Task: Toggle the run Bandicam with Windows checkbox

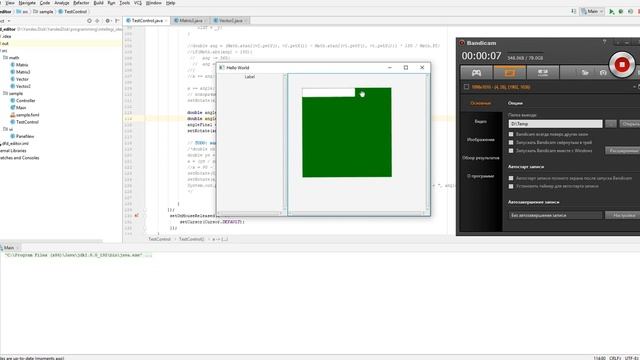Action: tap(511, 151)
